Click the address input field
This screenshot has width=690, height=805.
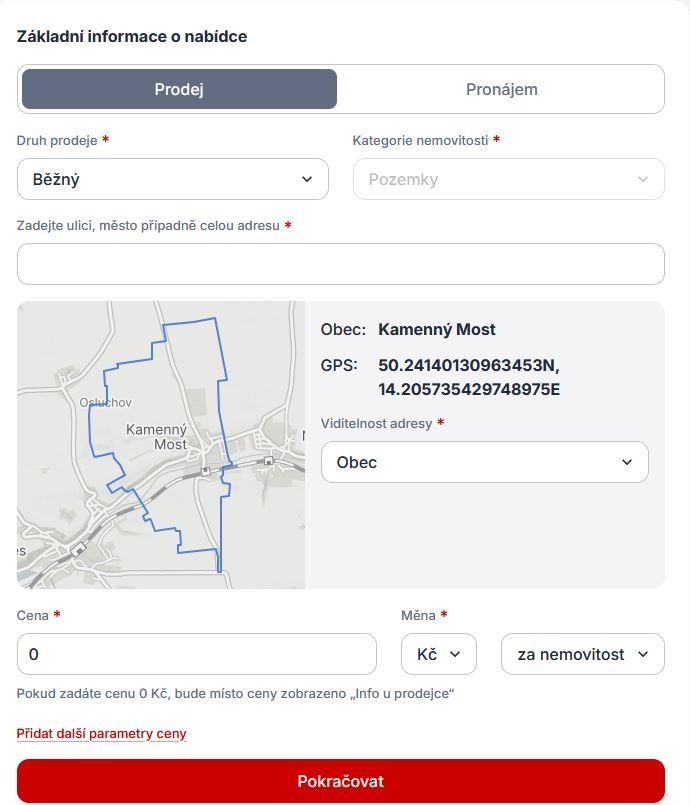(340, 264)
